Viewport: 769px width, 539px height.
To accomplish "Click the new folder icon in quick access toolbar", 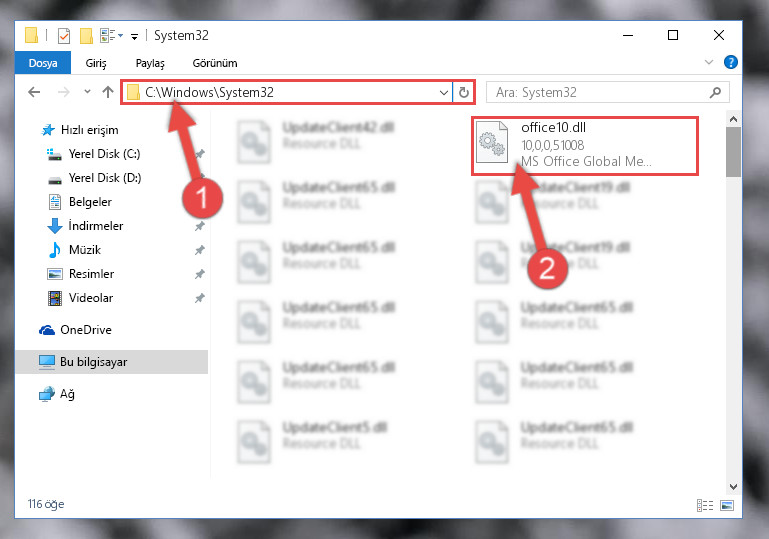I will point(86,36).
